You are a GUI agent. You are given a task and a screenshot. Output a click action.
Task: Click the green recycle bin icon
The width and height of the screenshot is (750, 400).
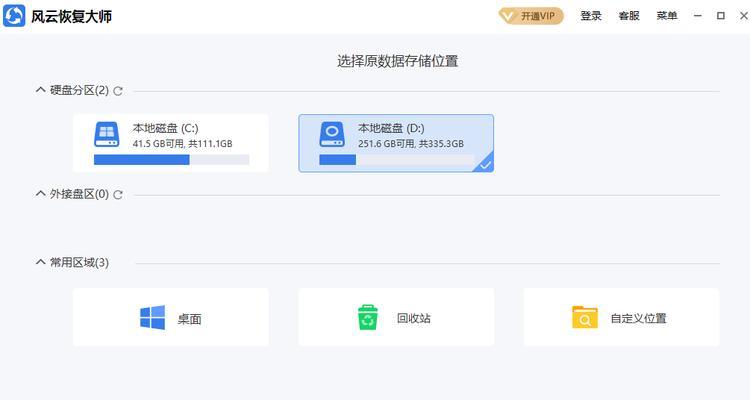click(x=368, y=317)
